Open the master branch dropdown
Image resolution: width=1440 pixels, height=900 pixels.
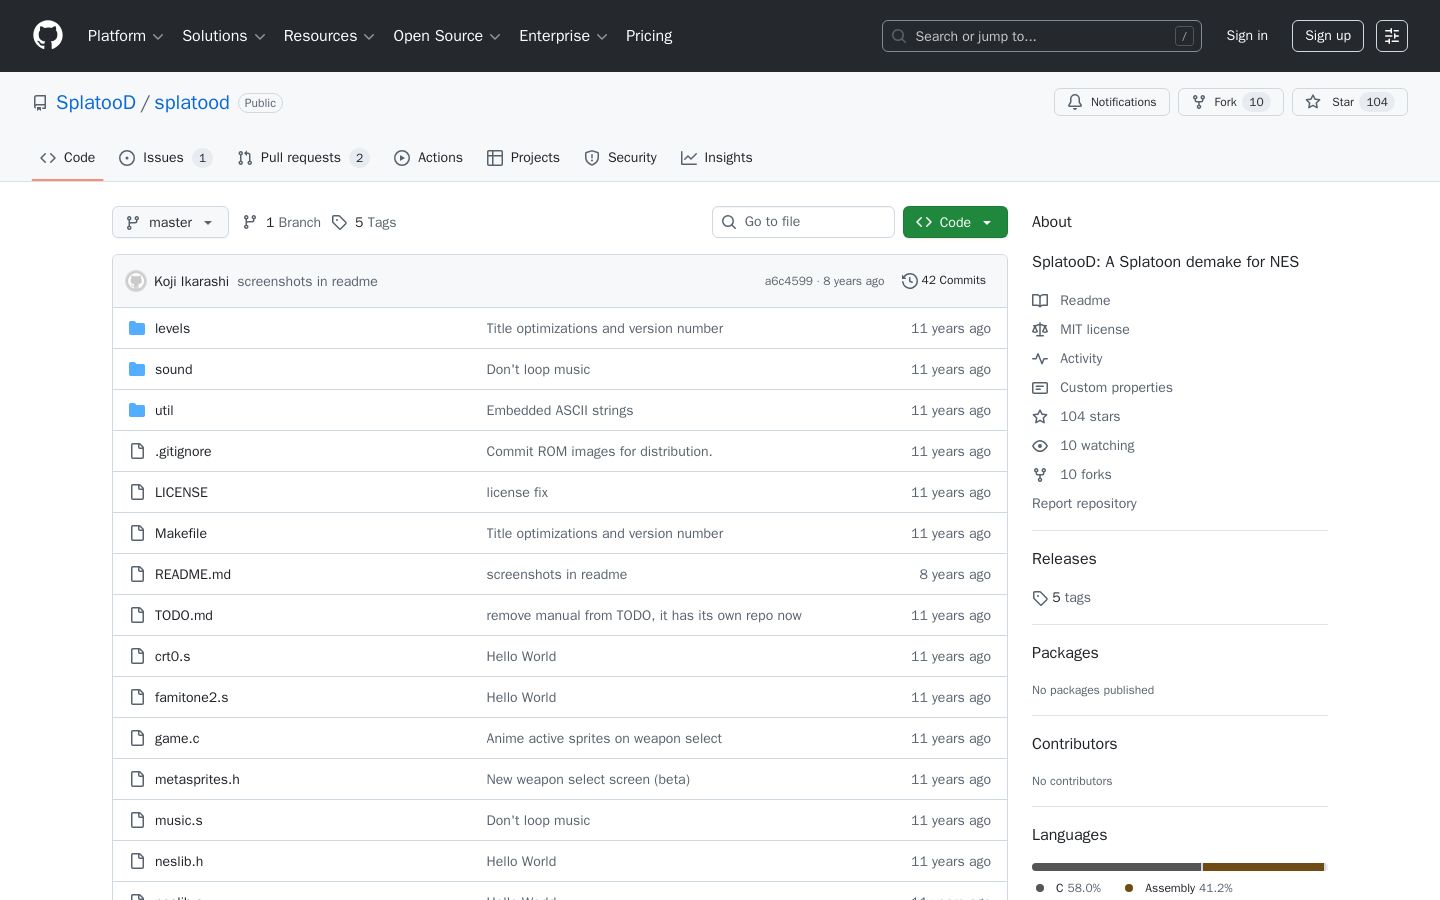pyautogui.click(x=170, y=222)
